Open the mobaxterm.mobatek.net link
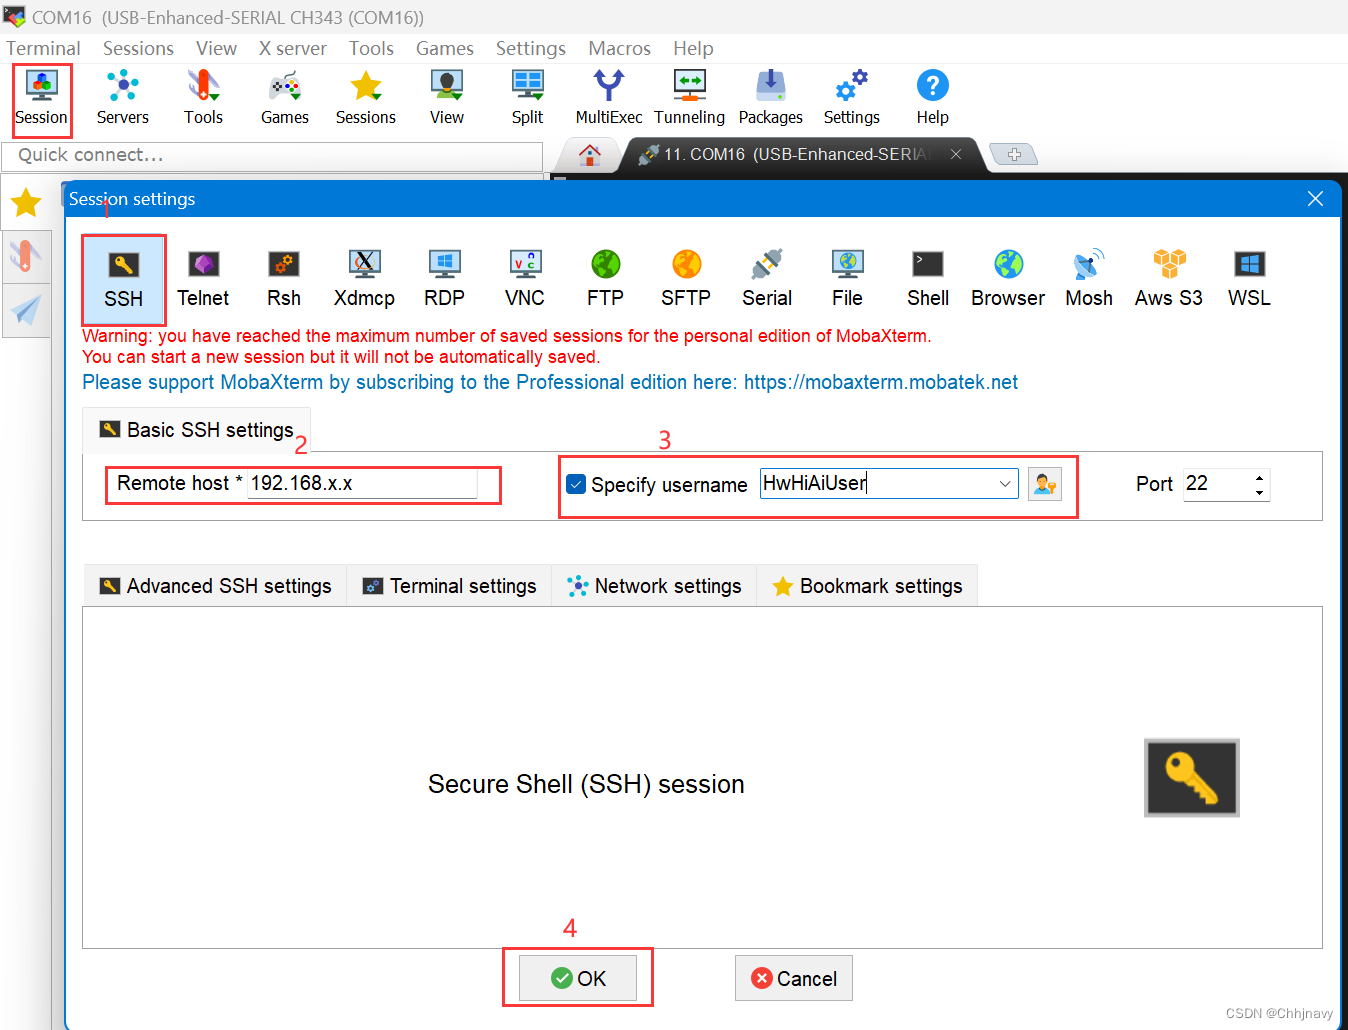The width and height of the screenshot is (1348, 1030). point(881,382)
